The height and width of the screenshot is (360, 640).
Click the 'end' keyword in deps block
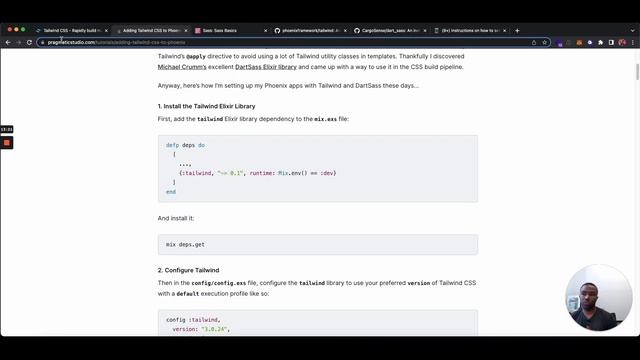click(x=171, y=192)
